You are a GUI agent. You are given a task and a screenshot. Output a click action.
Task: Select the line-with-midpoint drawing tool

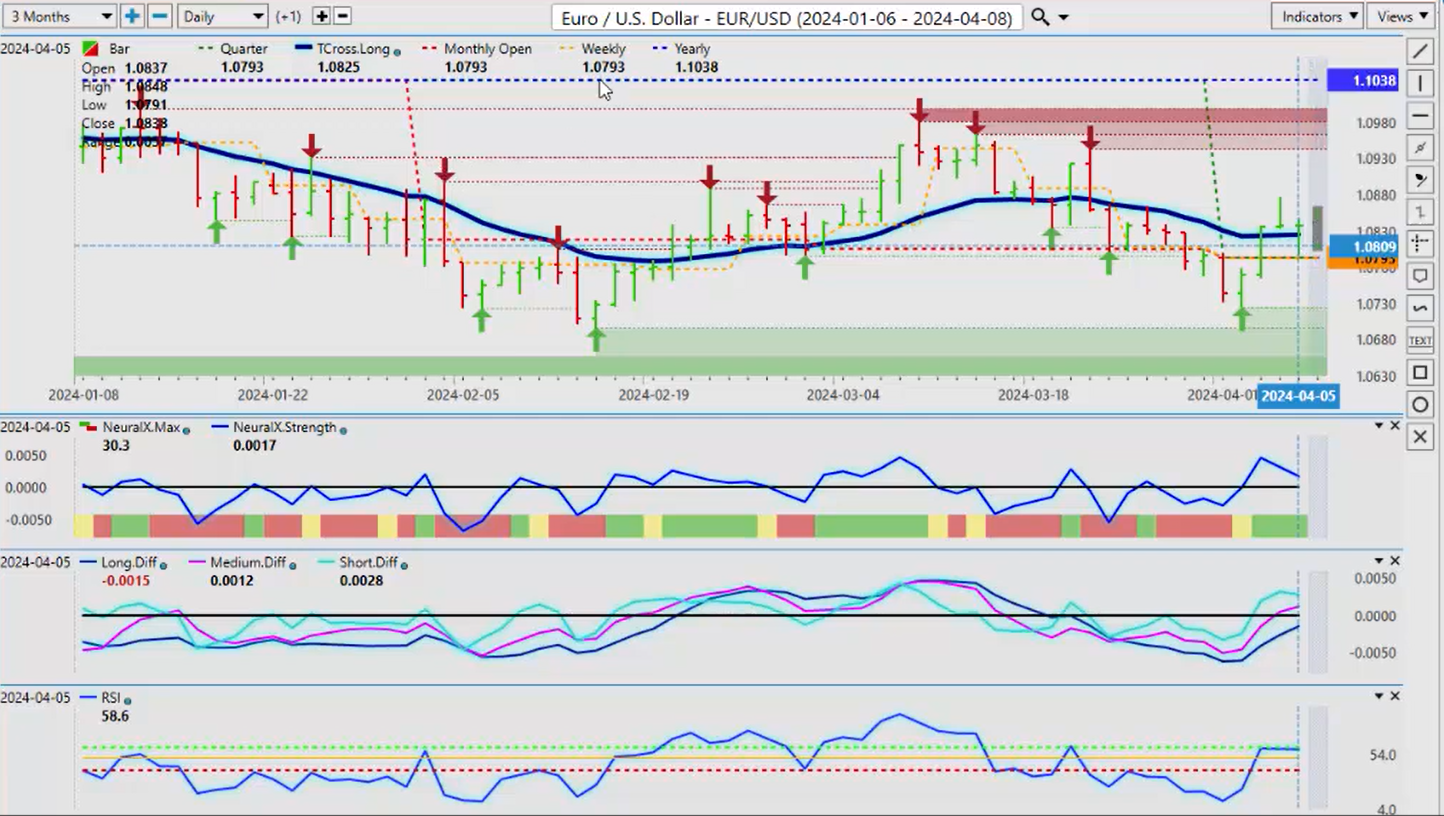(x=1420, y=148)
